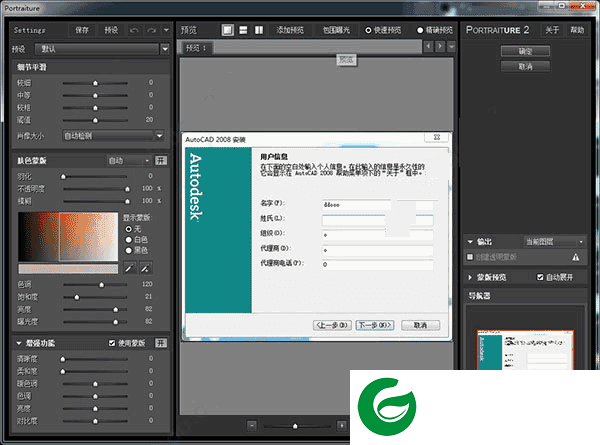
Task: Select horizontal split preview layout icon
Action: click(x=243, y=30)
